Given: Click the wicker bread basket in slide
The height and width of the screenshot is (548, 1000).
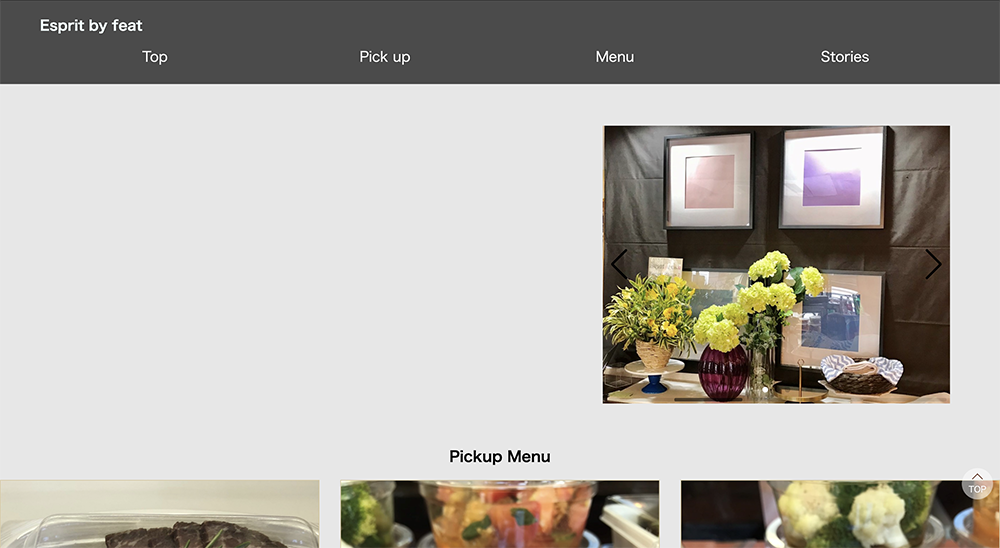Looking at the screenshot, I should (861, 376).
